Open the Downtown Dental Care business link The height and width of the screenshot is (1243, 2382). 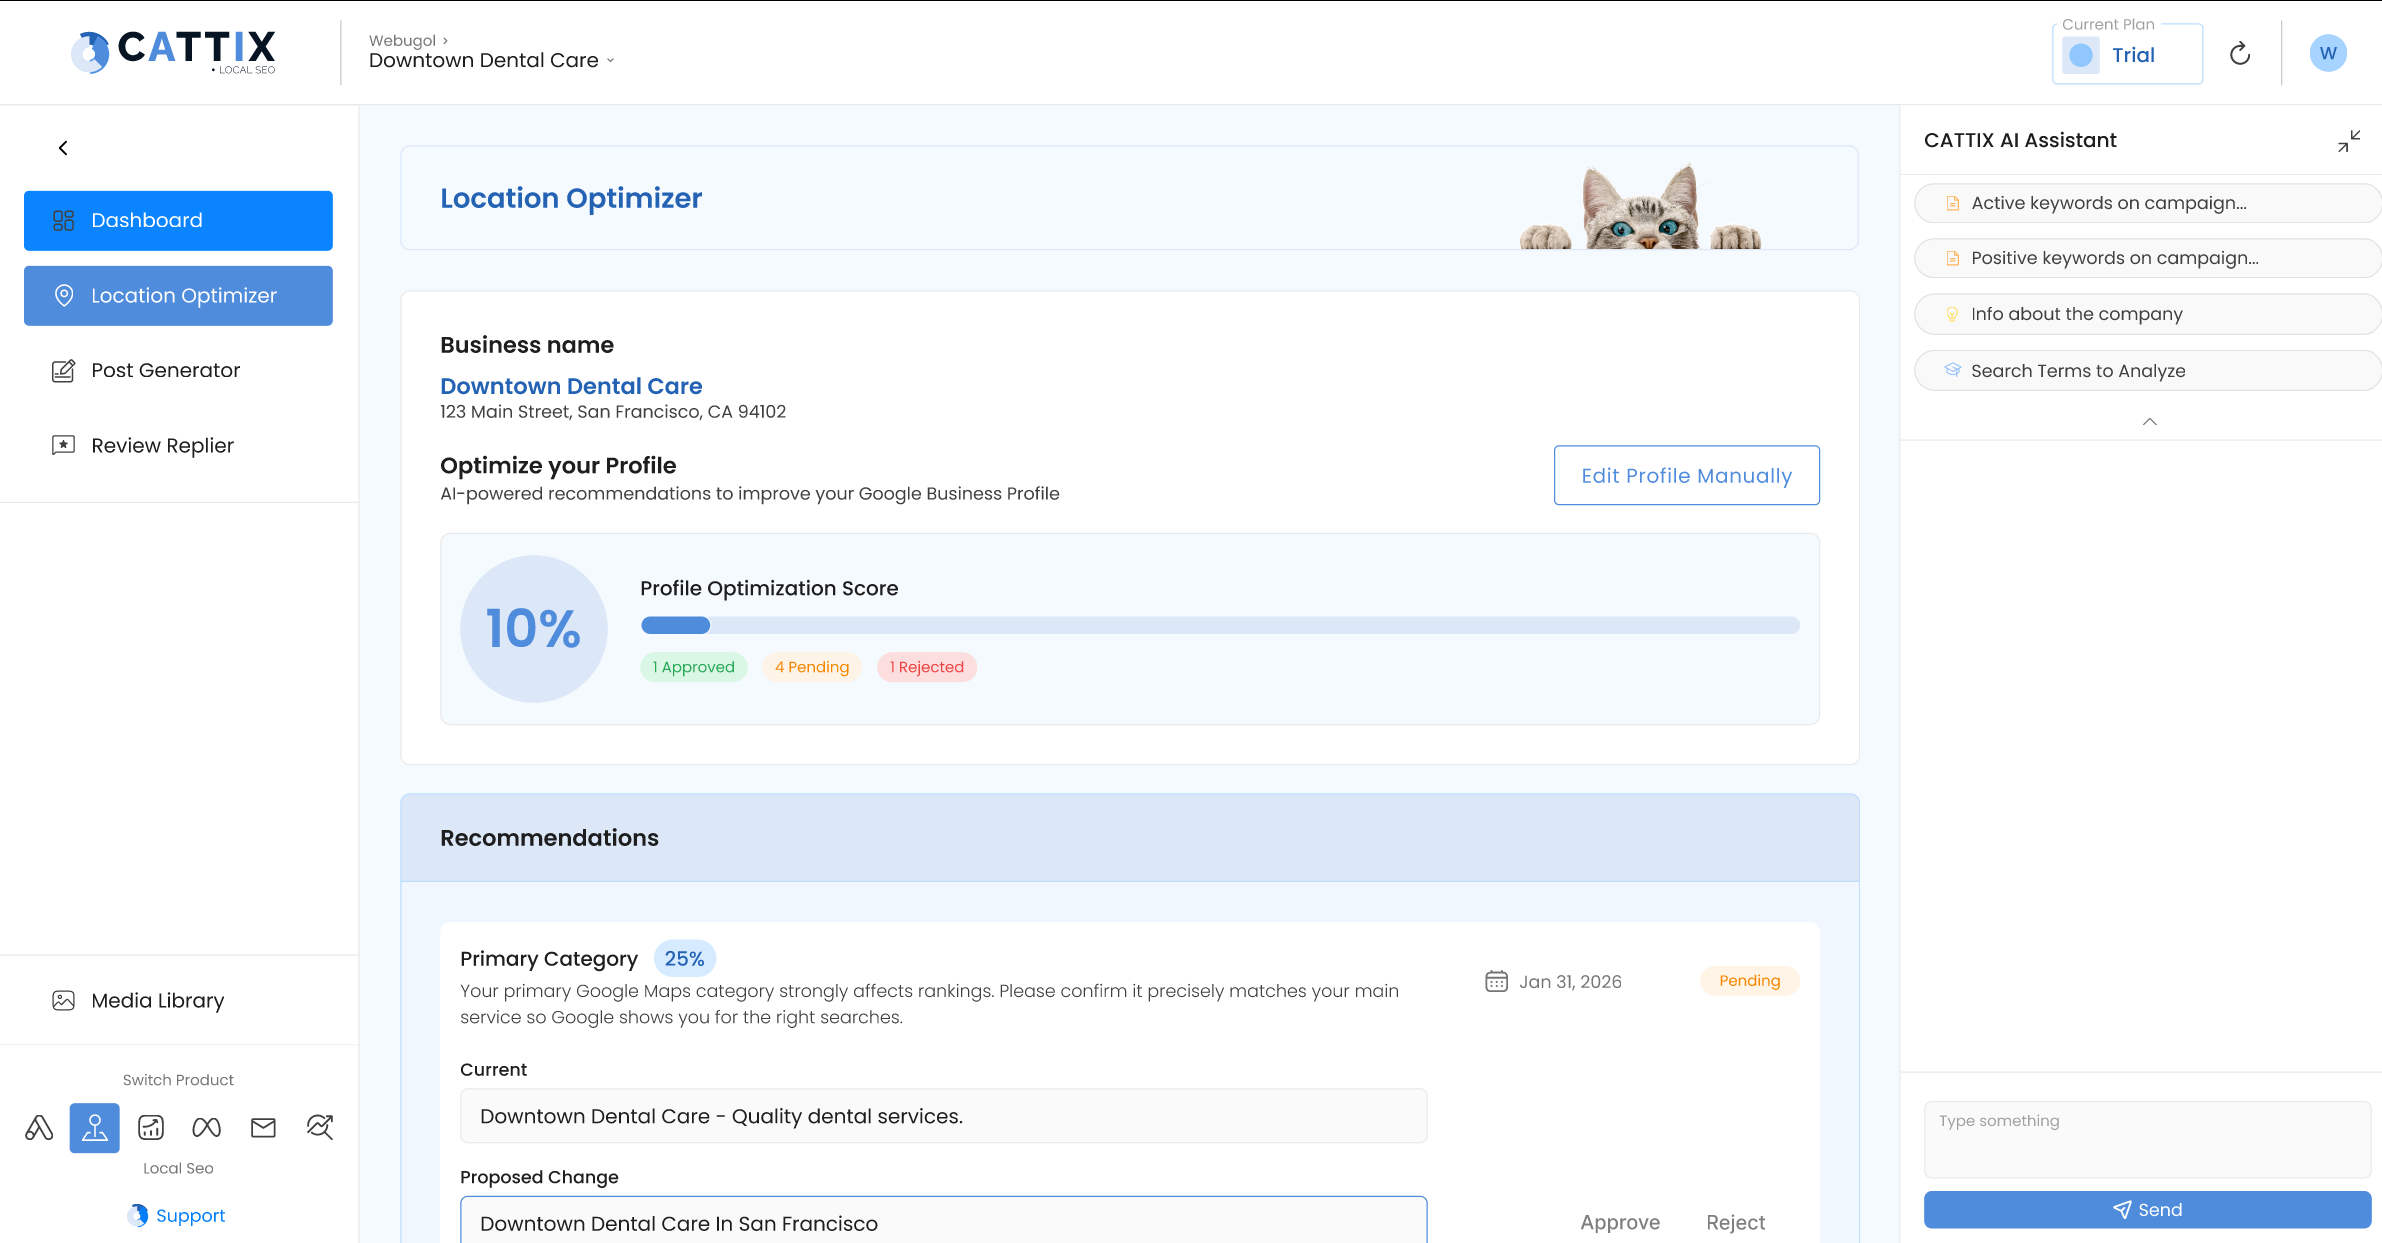(x=571, y=386)
